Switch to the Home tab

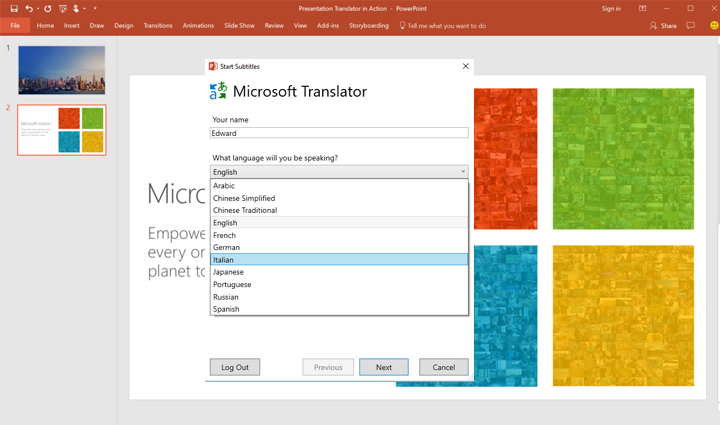click(x=45, y=26)
